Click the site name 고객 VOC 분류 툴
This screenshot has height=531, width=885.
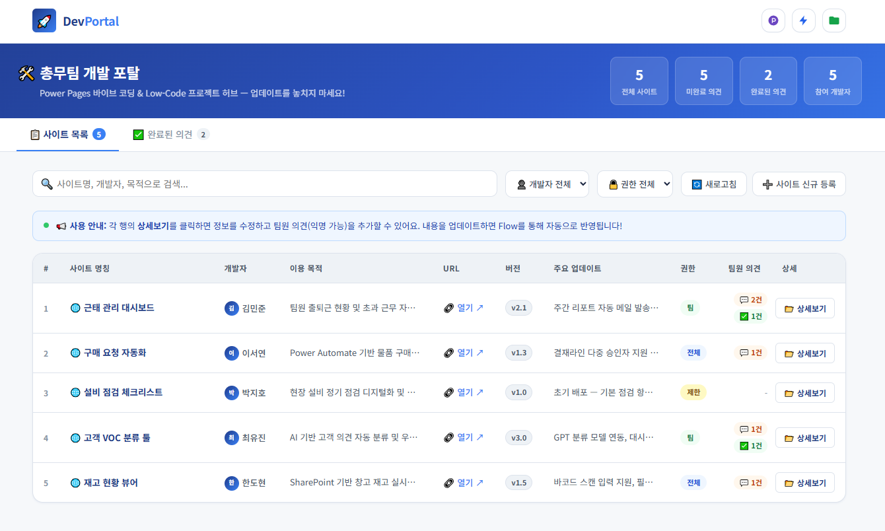pos(117,437)
